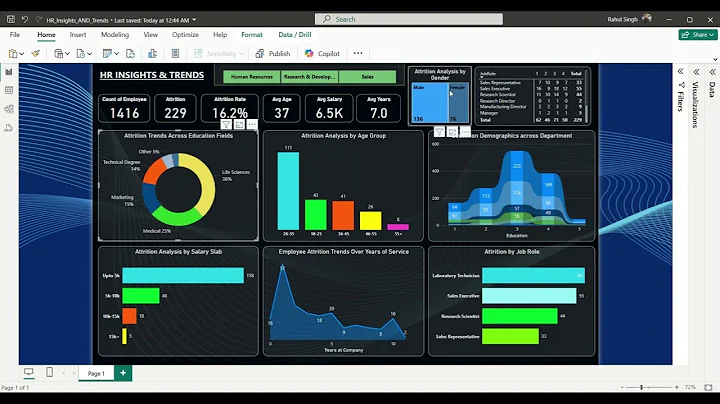The image size is (720, 404).
Task: Open More options above Education Fields chart
Action: pos(252,124)
